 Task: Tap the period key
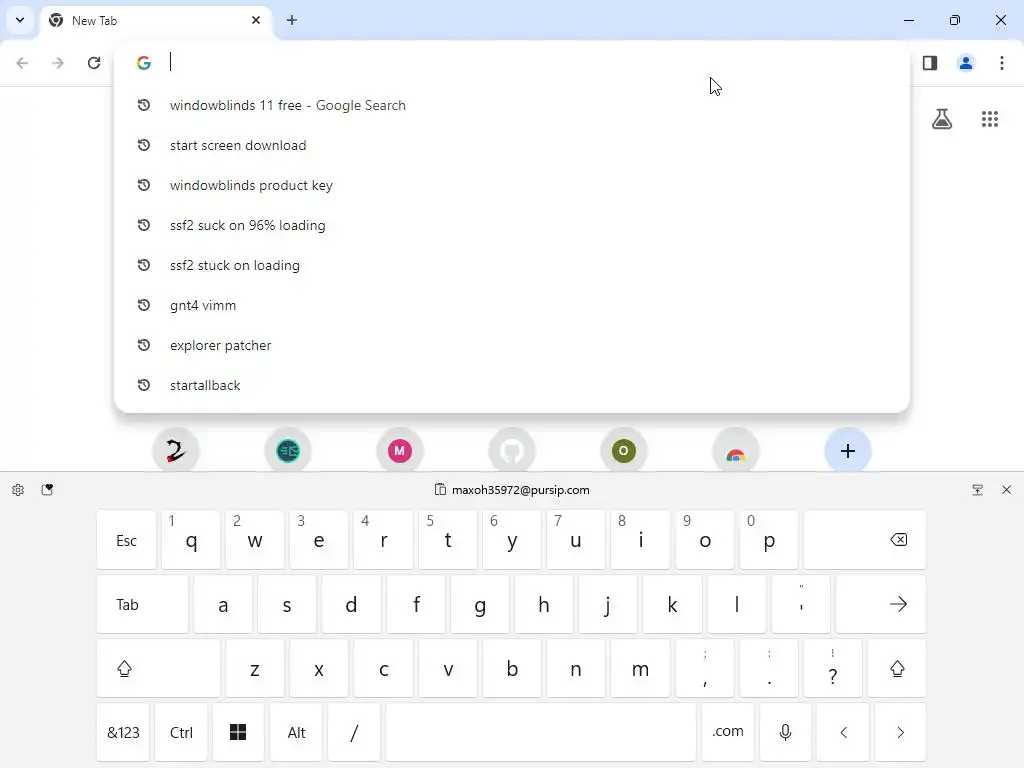click(x=769, y=668)
